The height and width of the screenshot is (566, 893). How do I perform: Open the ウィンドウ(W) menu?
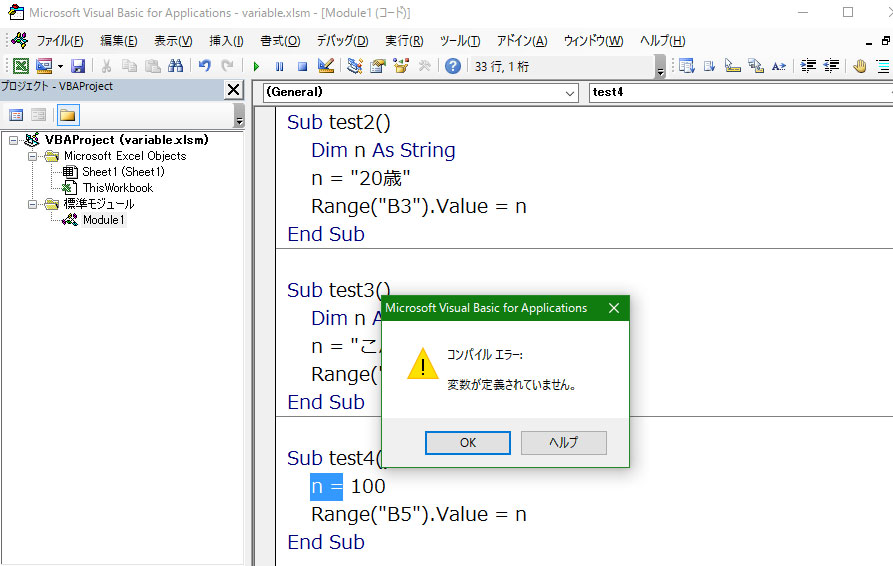[593, 41]
